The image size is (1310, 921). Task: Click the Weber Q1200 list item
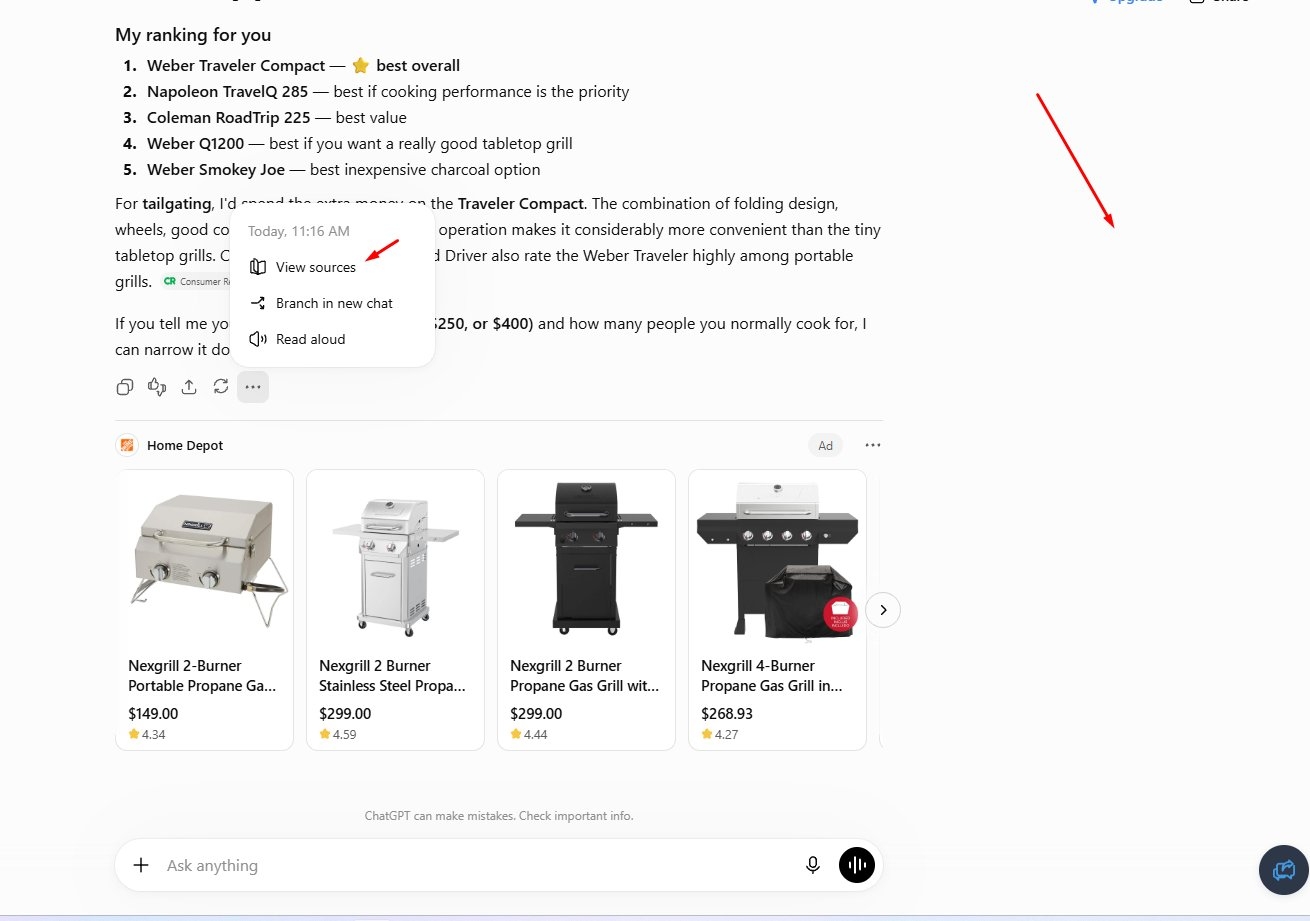[360, 144]
